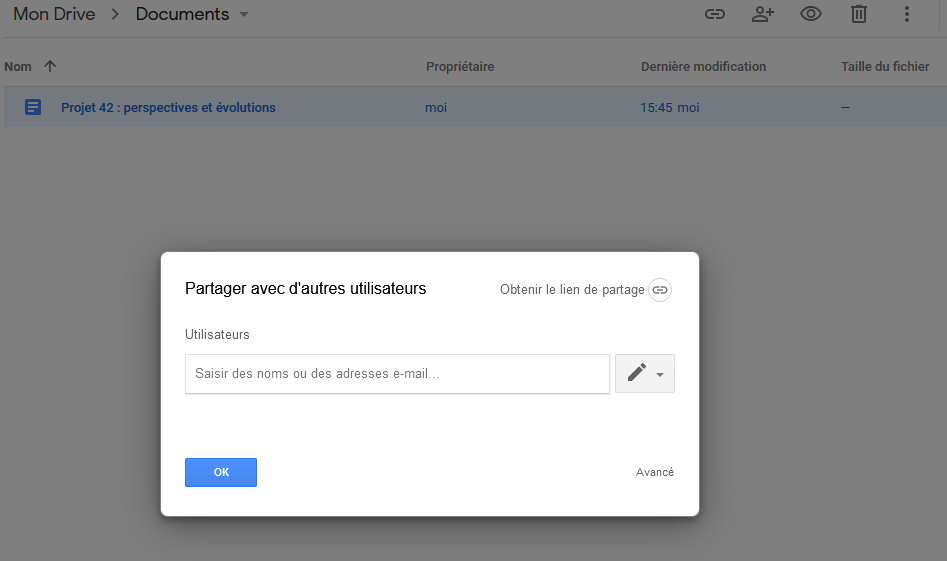Click the breadcrumb chevron separator after Mon Drive
The height and width of the screenshot is (561, 947).
point(115,14)
